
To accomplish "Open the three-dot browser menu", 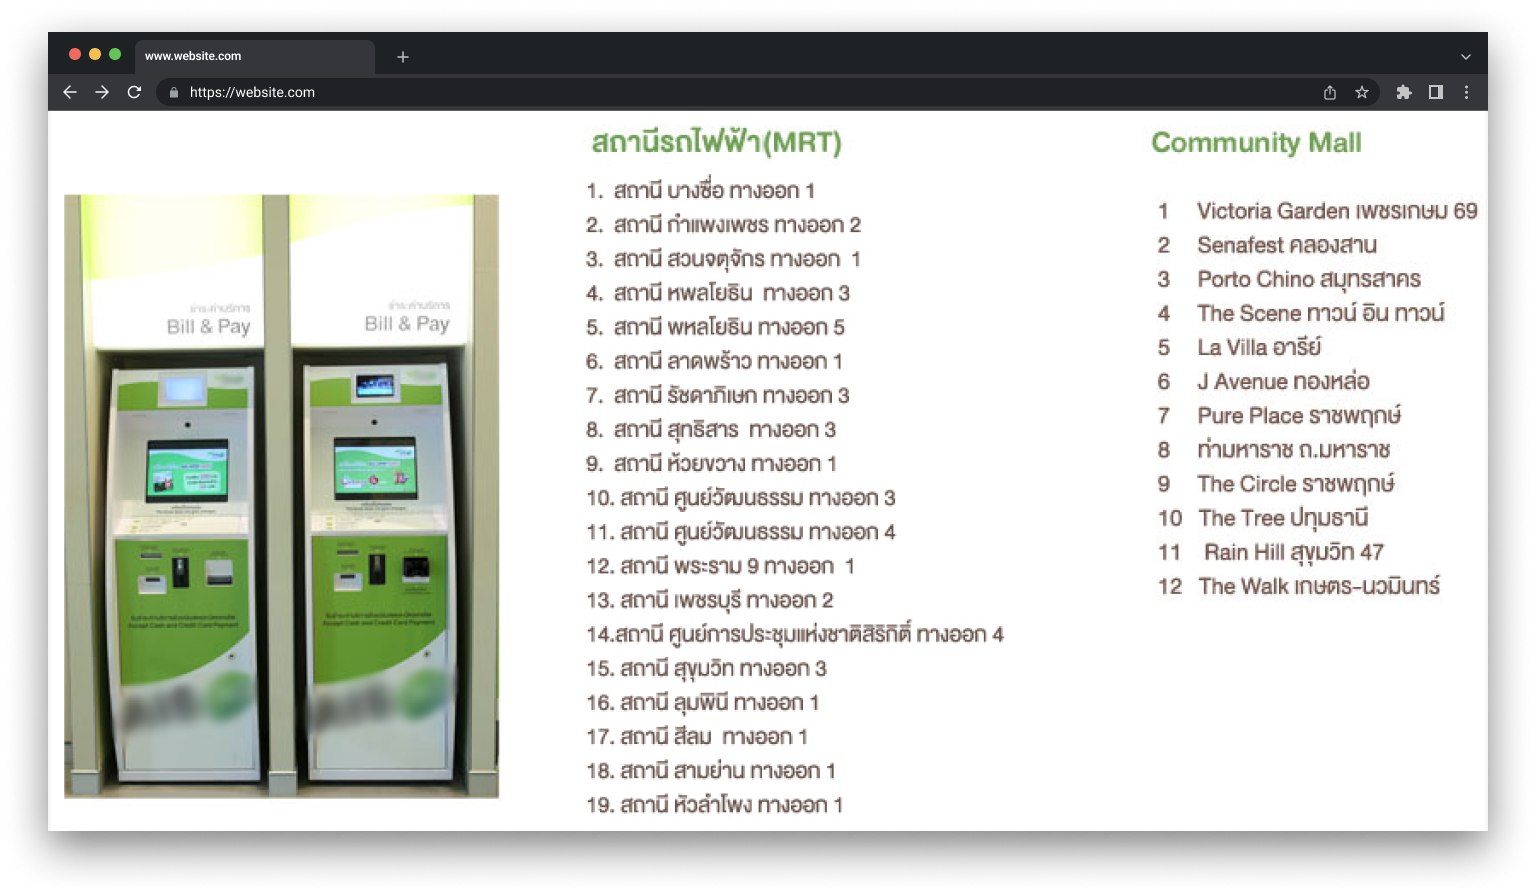I will [x=1467, y=92].
